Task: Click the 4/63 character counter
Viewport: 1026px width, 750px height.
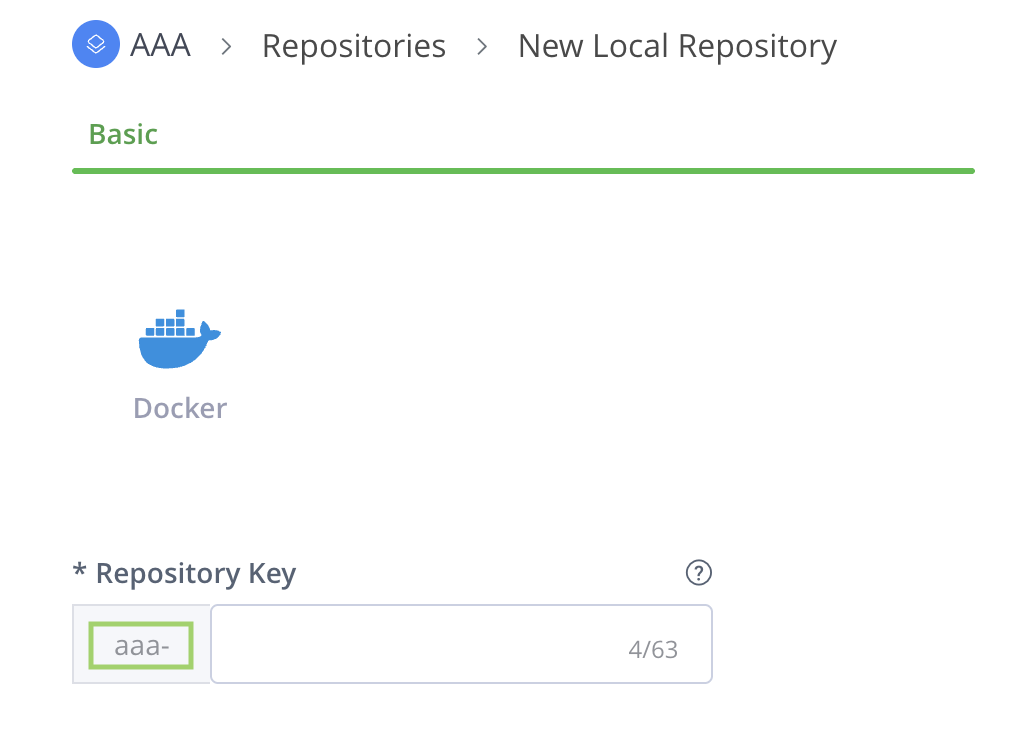Action: pos(653,650)
